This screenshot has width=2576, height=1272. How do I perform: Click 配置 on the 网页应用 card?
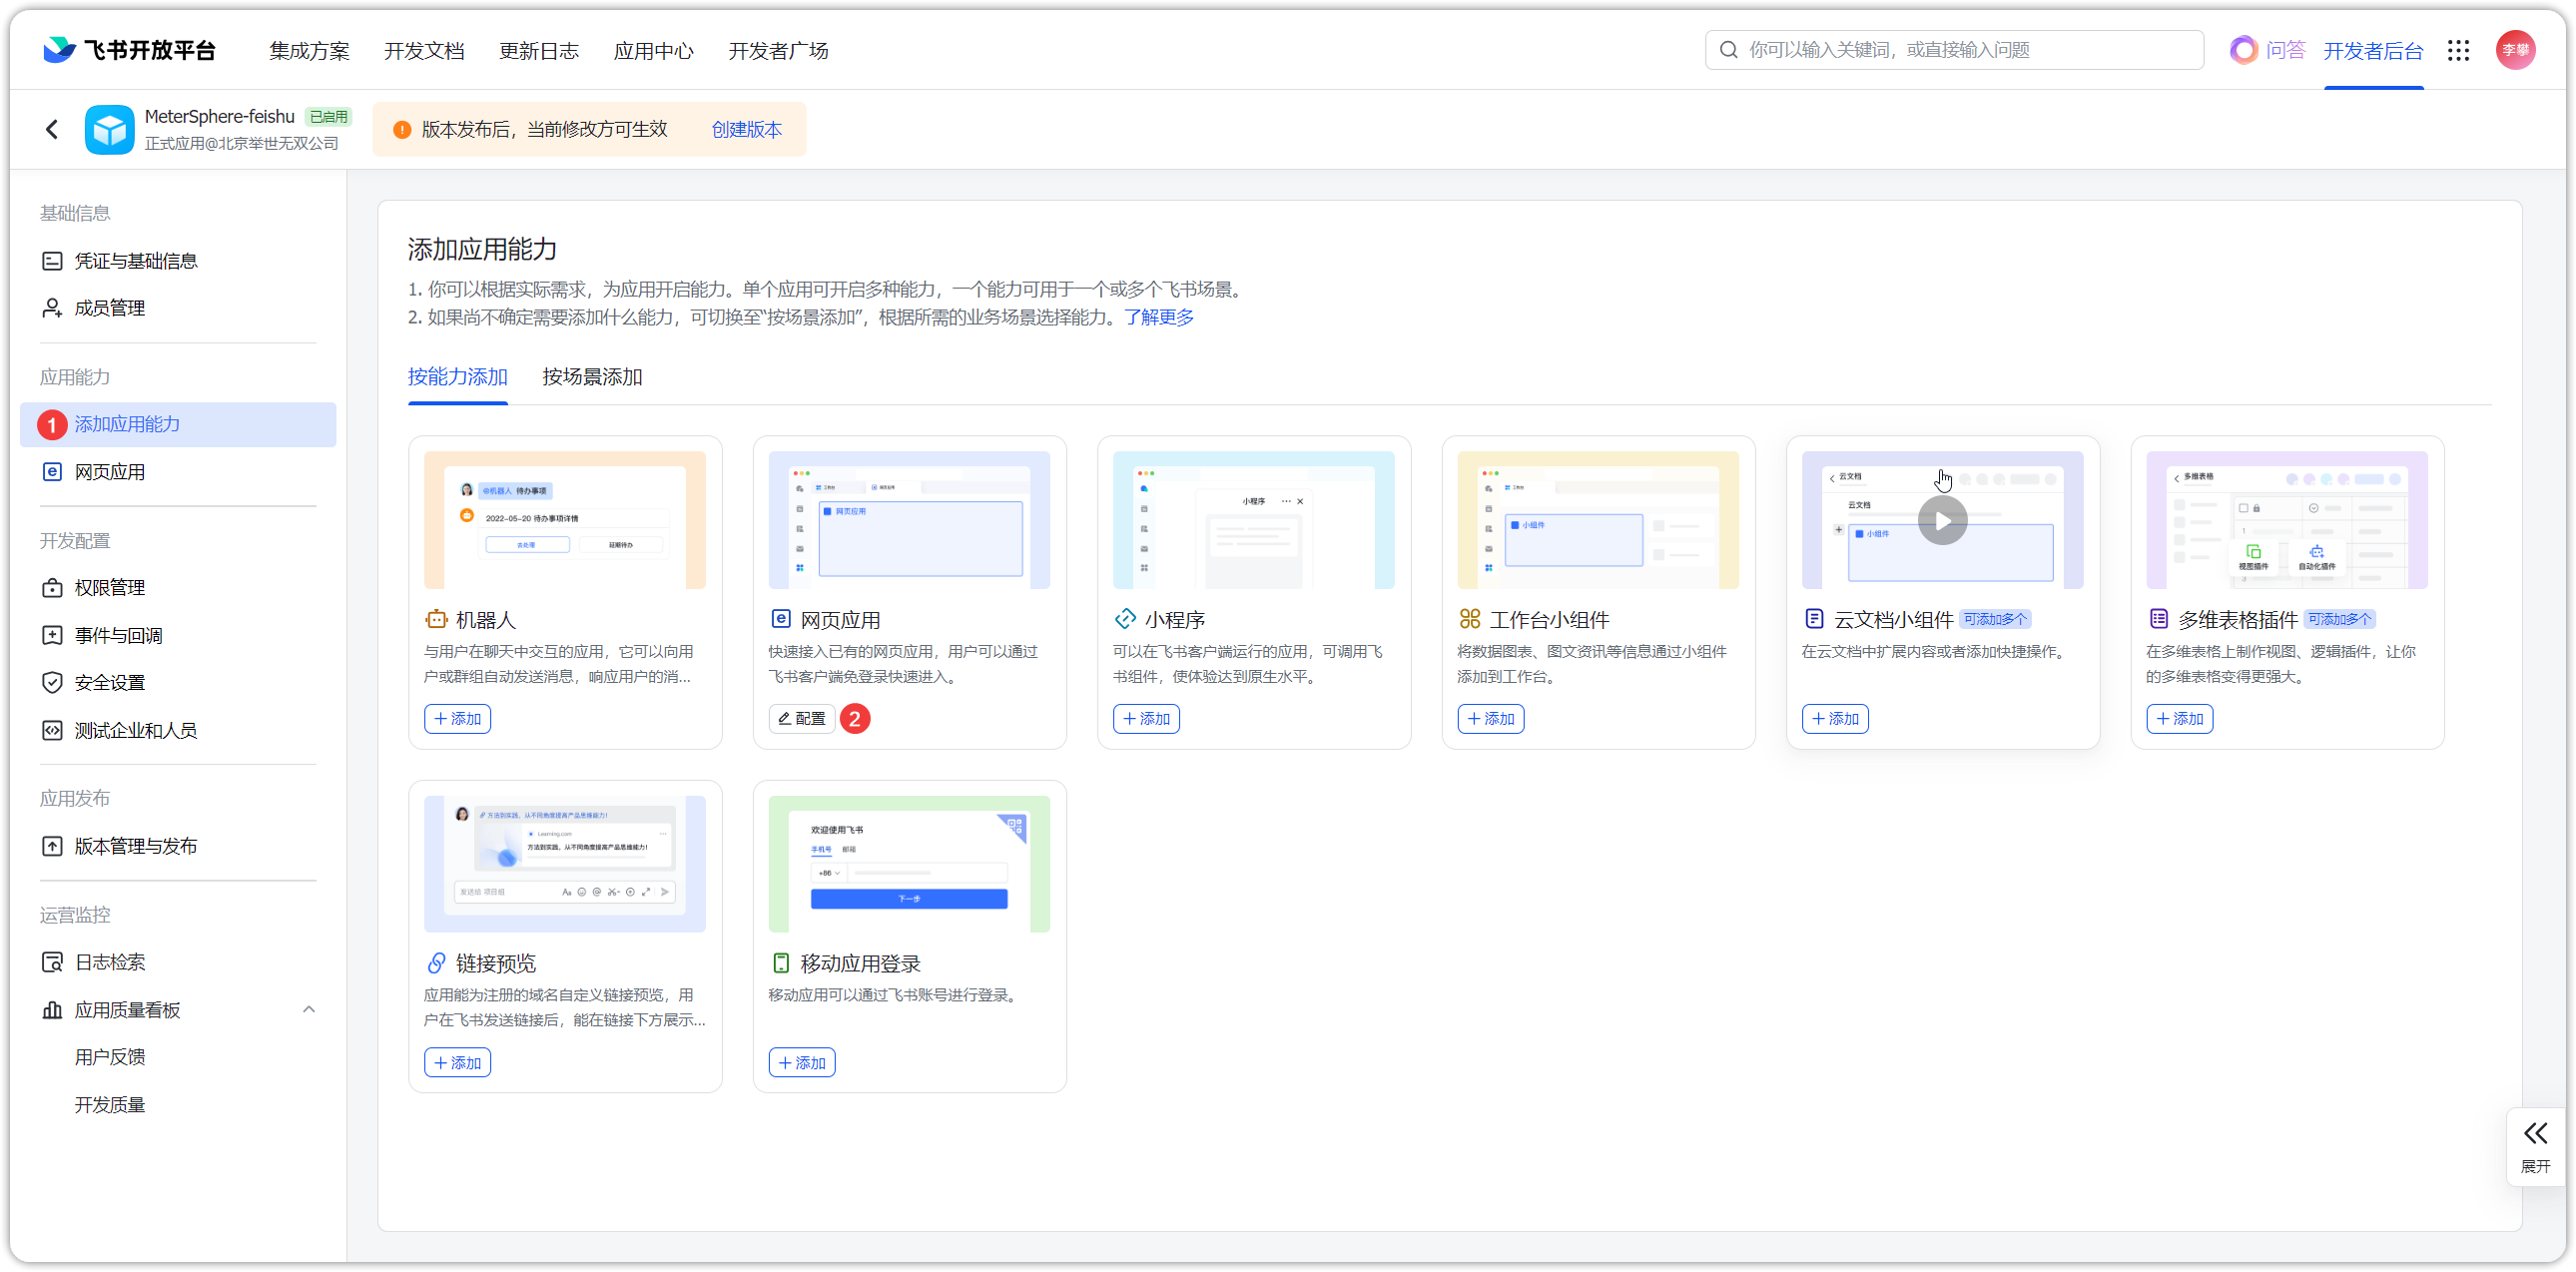[x=802, y=718]
